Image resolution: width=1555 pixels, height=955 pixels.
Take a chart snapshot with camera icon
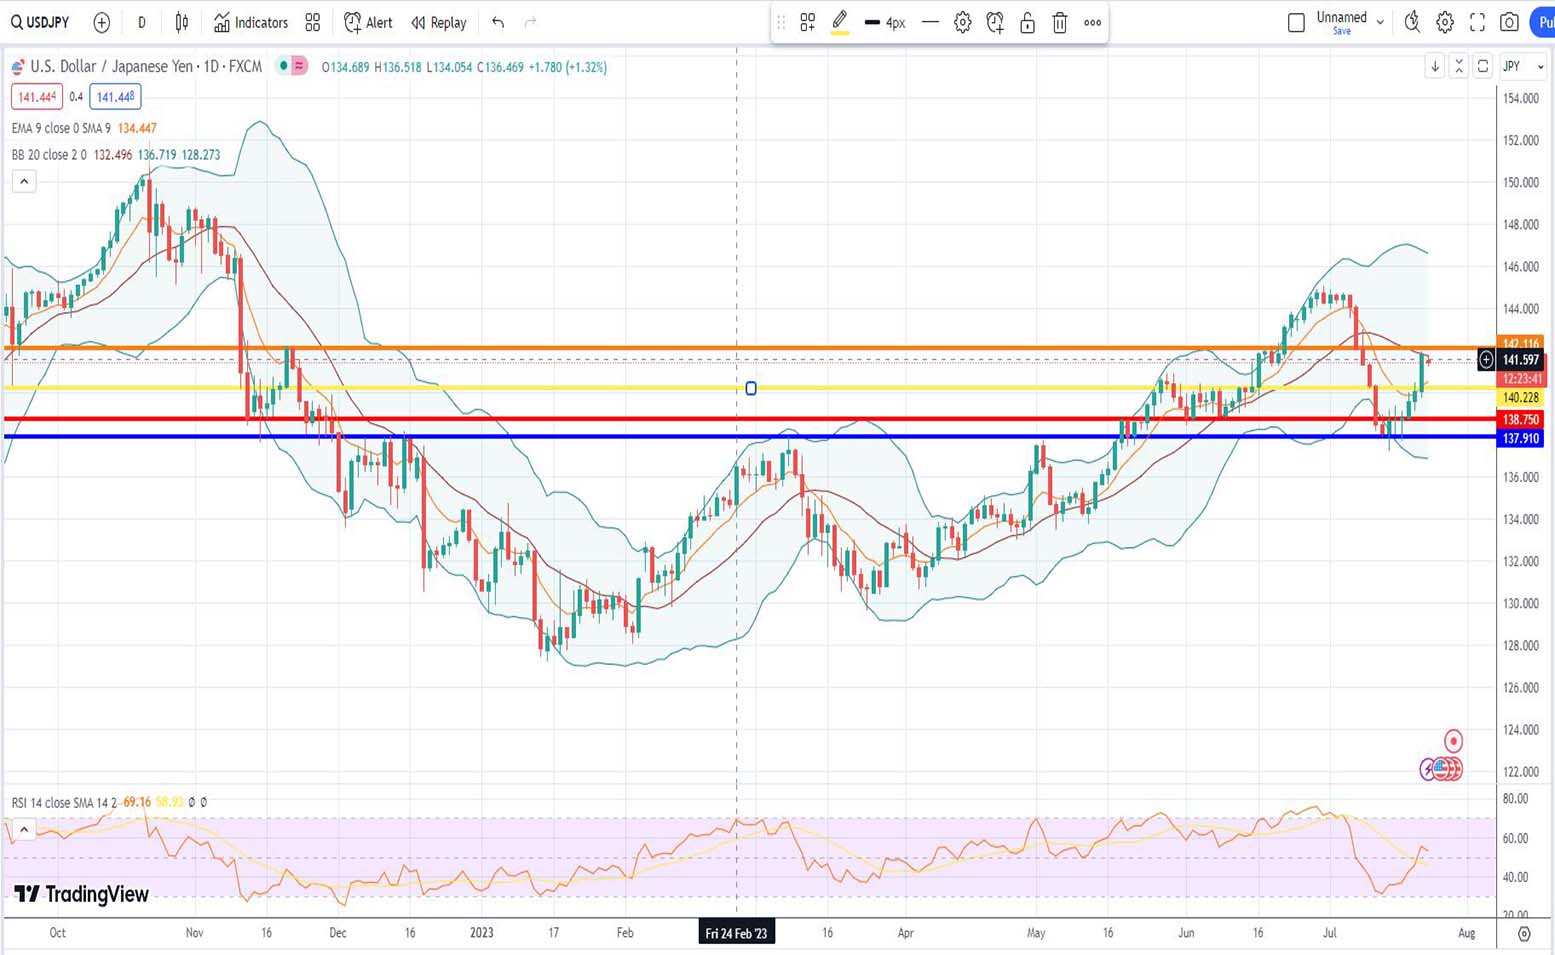(1509, 22)
